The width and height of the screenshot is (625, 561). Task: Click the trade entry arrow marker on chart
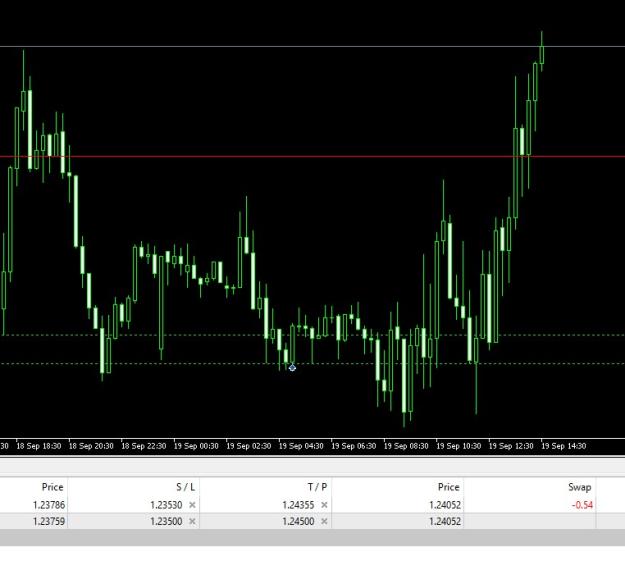(x=292, y=368)
